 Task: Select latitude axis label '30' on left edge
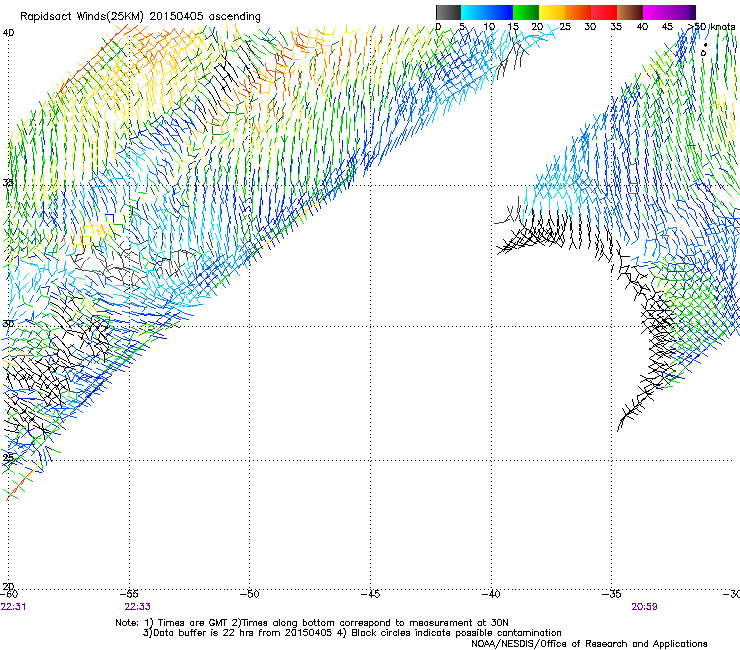(x=8, y=324)
